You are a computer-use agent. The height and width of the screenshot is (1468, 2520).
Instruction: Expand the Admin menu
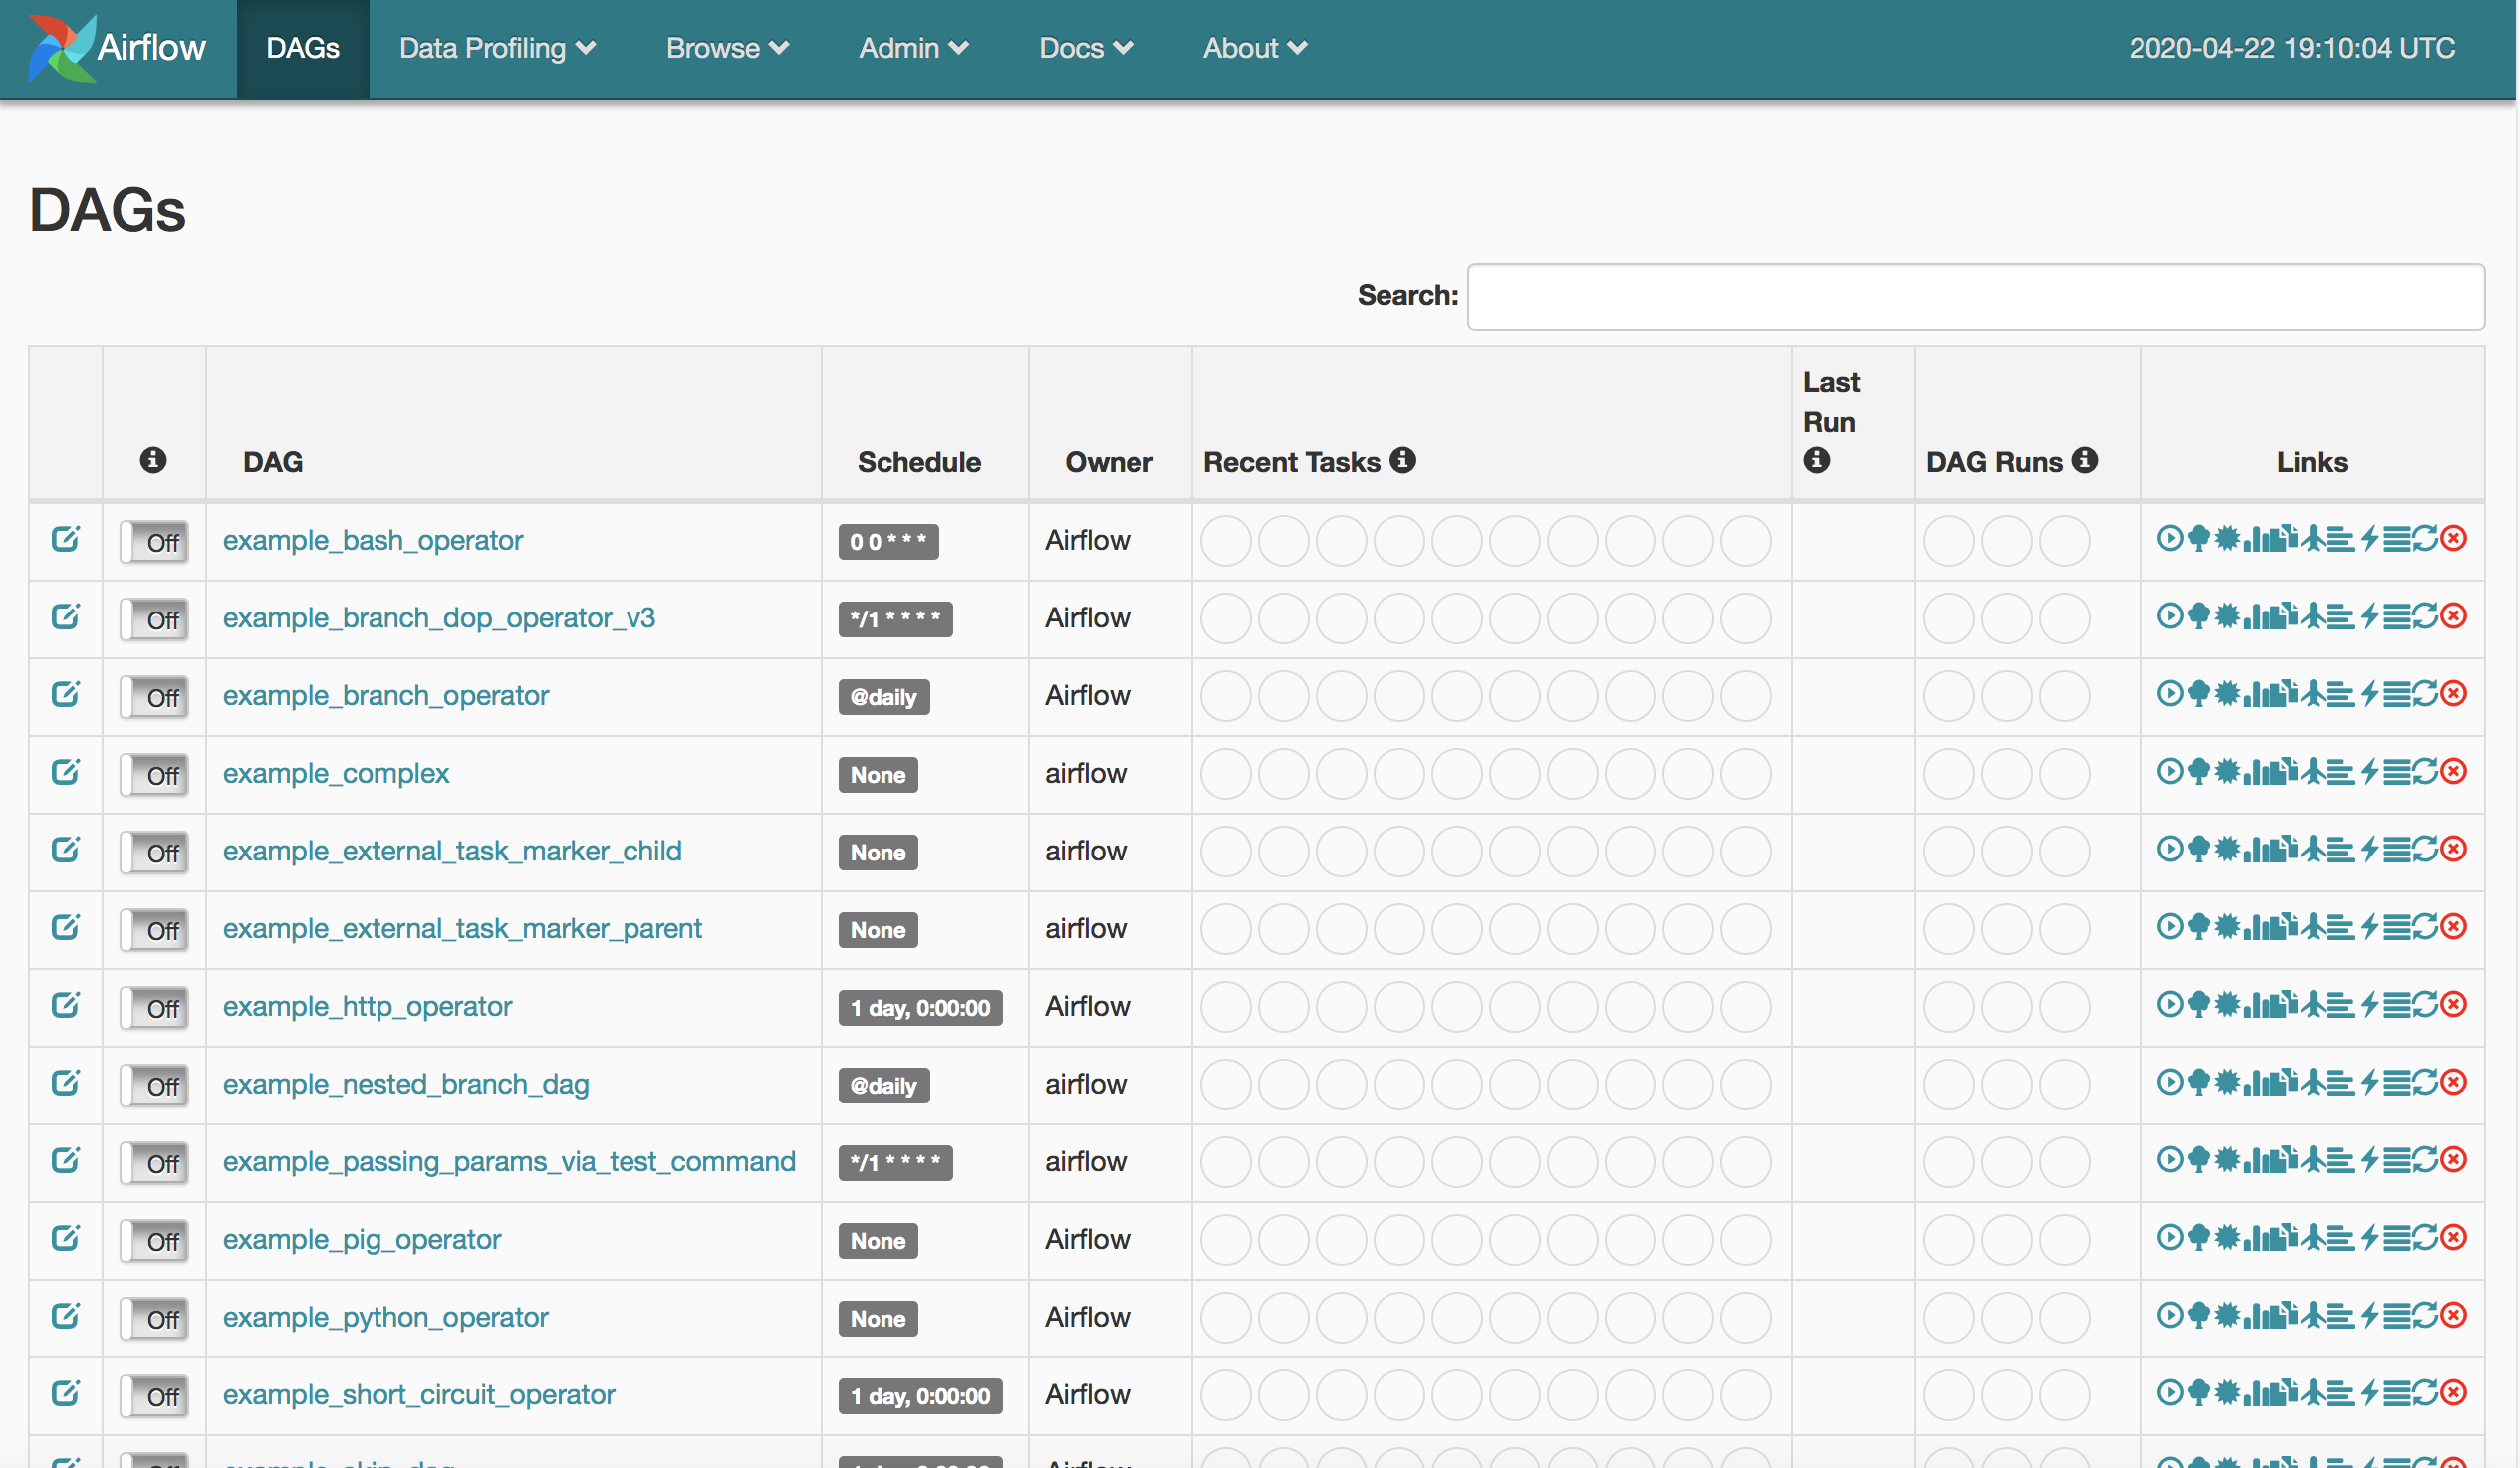pos(913,48)
